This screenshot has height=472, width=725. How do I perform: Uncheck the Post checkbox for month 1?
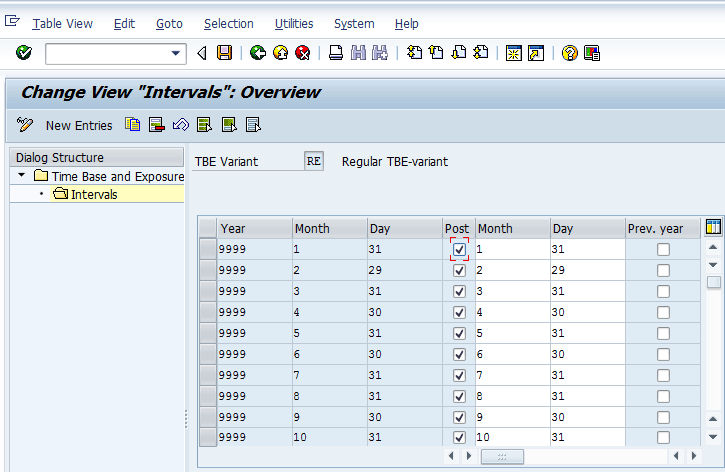pyautogui.click(x=459, y=249)
